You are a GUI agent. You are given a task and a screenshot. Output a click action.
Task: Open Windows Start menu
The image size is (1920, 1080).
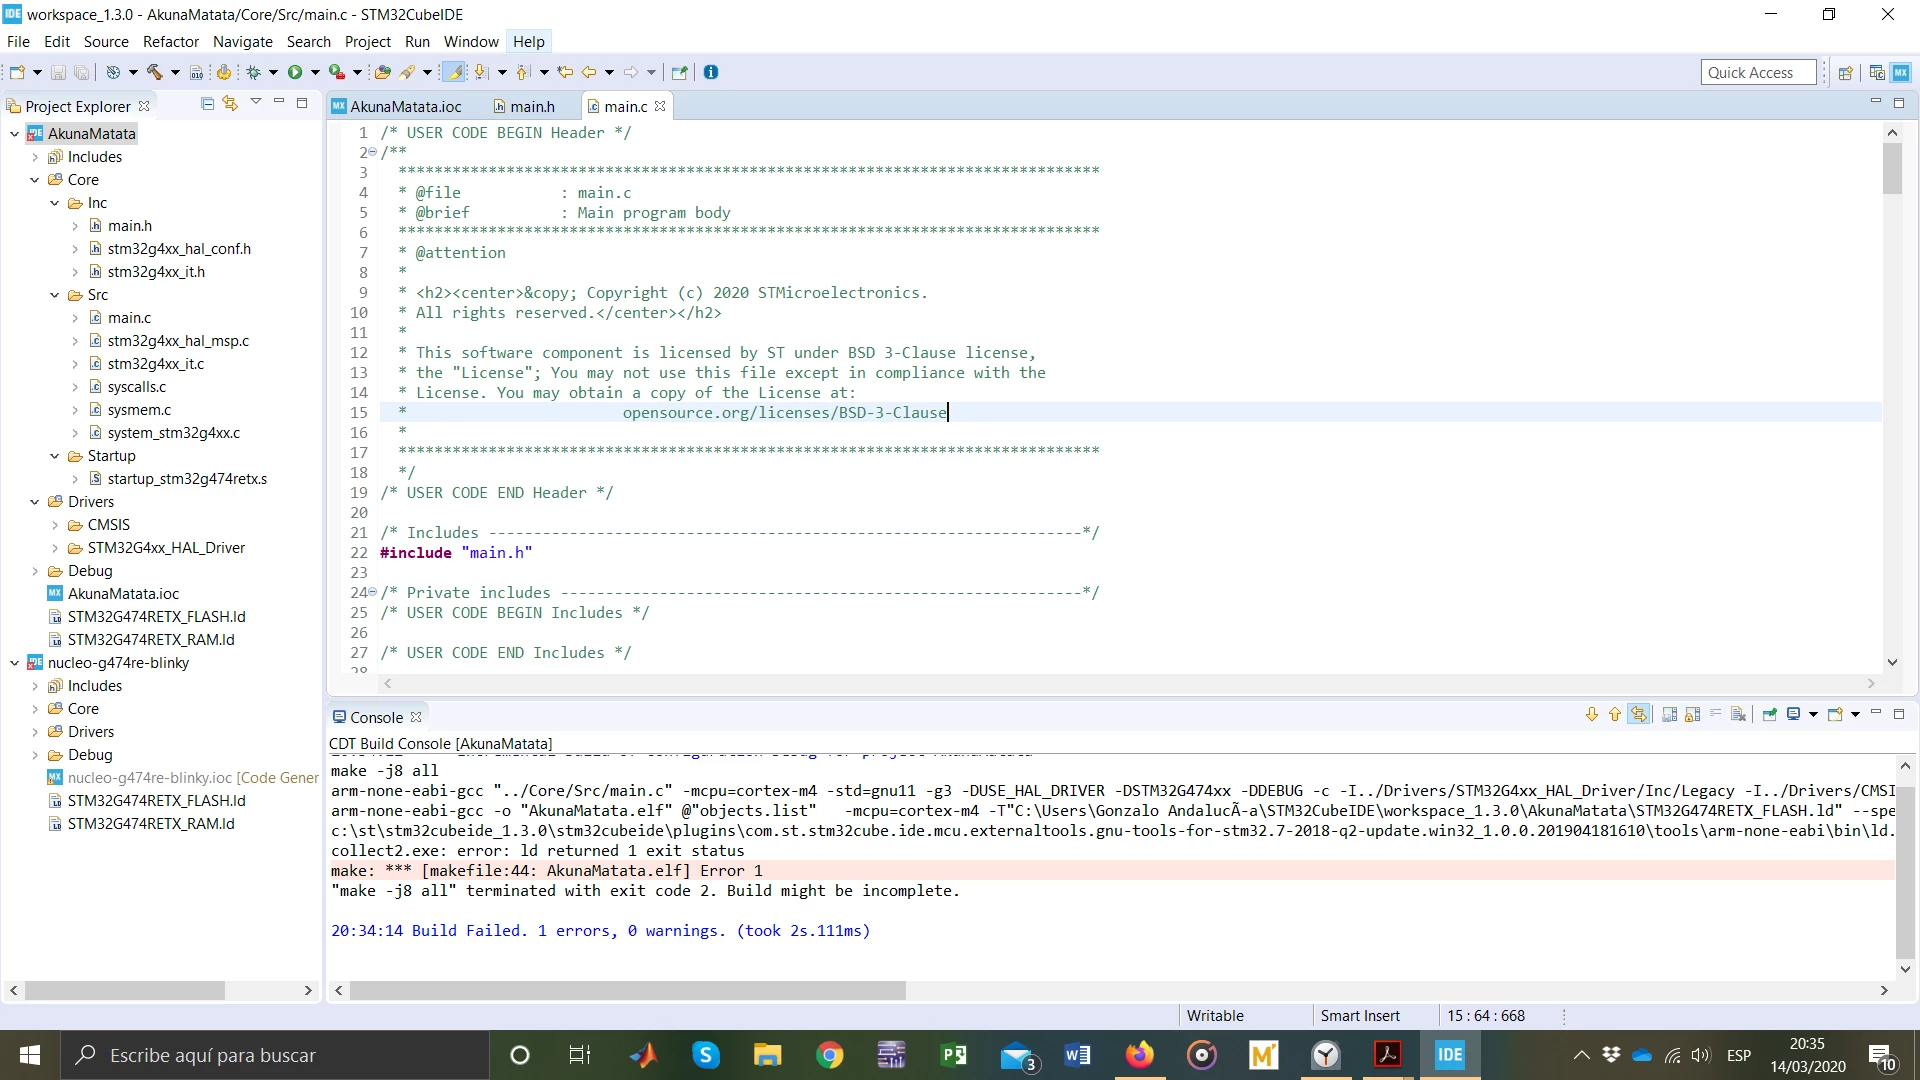point(30,1055)
